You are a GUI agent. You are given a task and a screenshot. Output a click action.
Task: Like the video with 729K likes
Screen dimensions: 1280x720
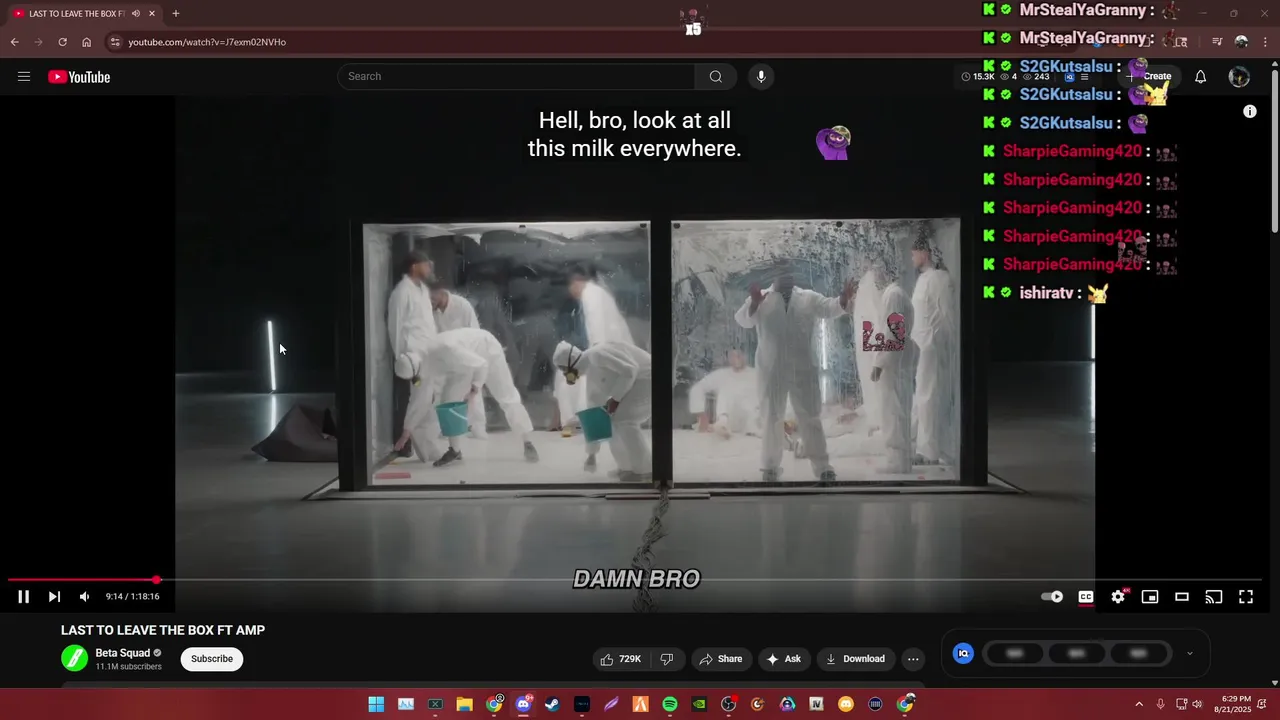tap(620, 659)
